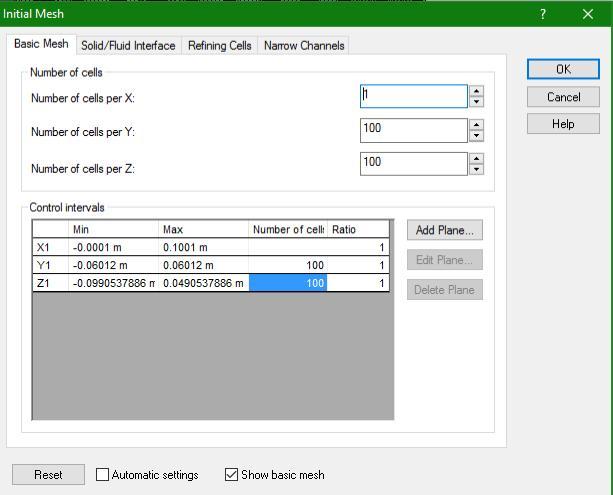Click the Max column header
Screen dimensions: 613x495
(x=204, y=229)
